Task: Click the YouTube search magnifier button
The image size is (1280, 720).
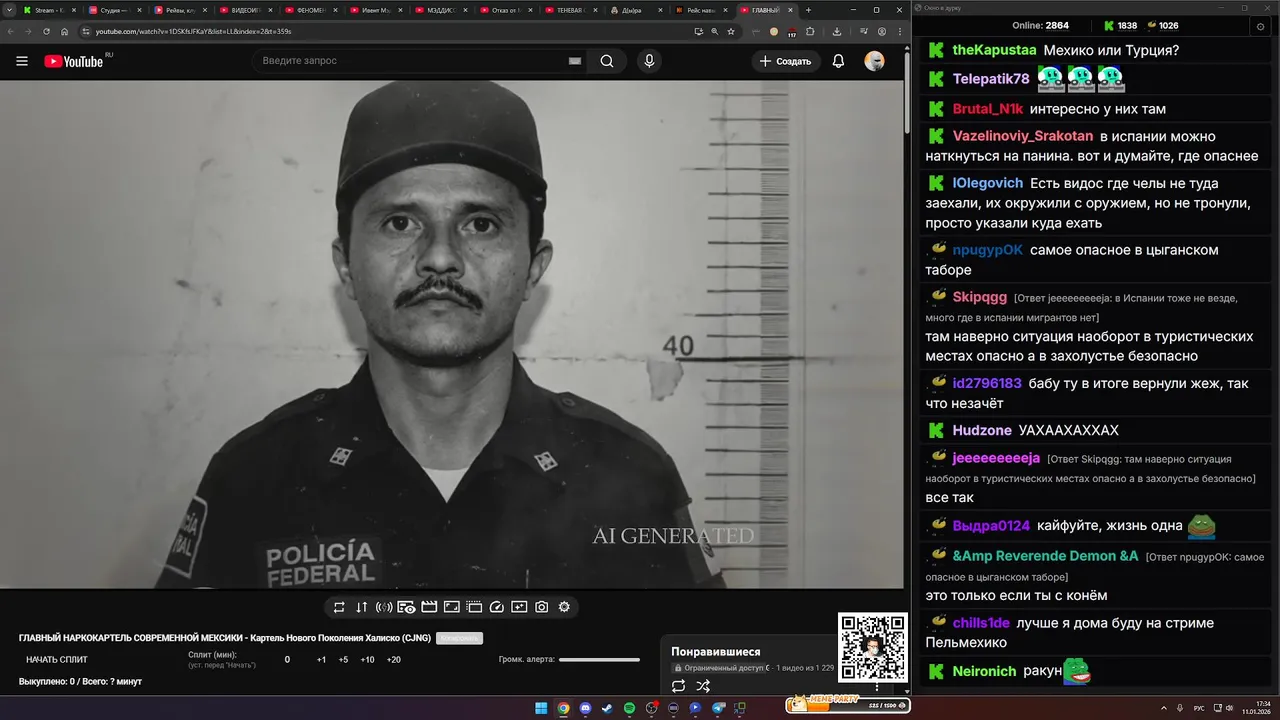Action: click(607, 61)
